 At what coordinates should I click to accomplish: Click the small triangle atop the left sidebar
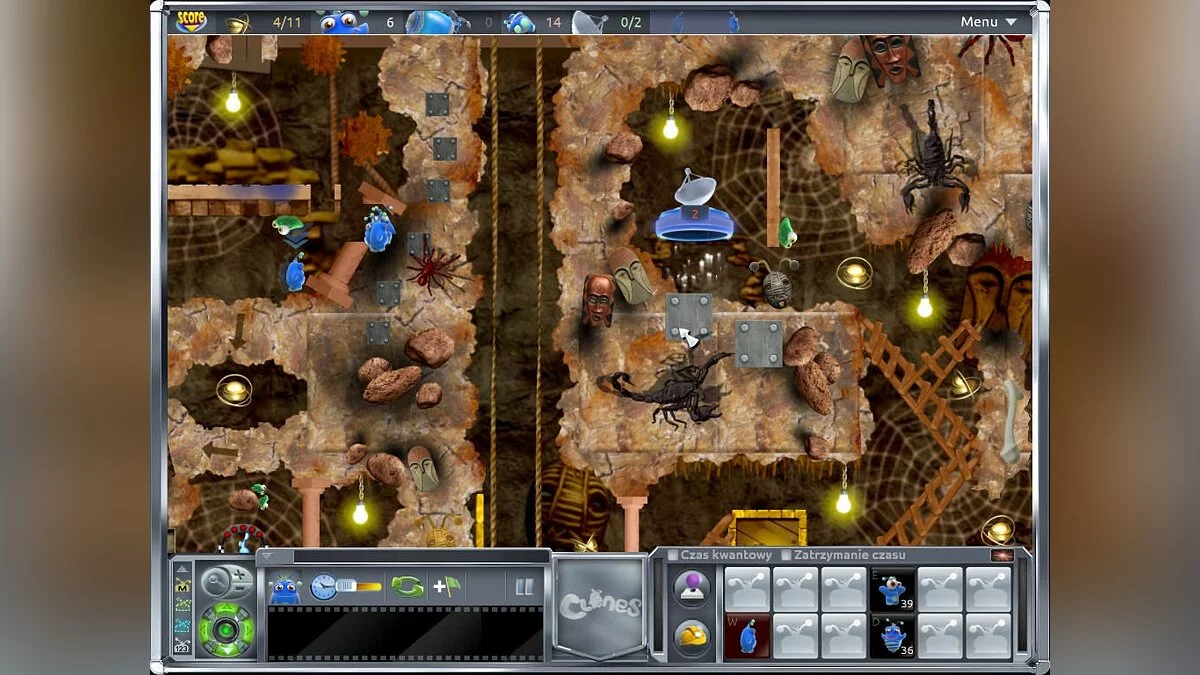click(183, 568)
